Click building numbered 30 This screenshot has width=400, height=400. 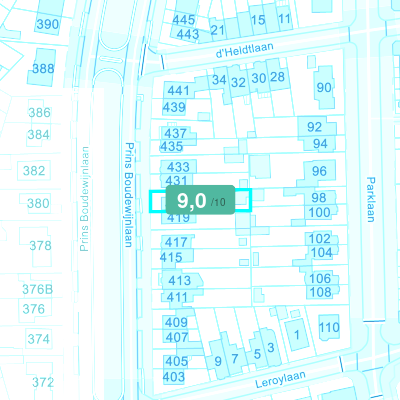tap(259, 78)
